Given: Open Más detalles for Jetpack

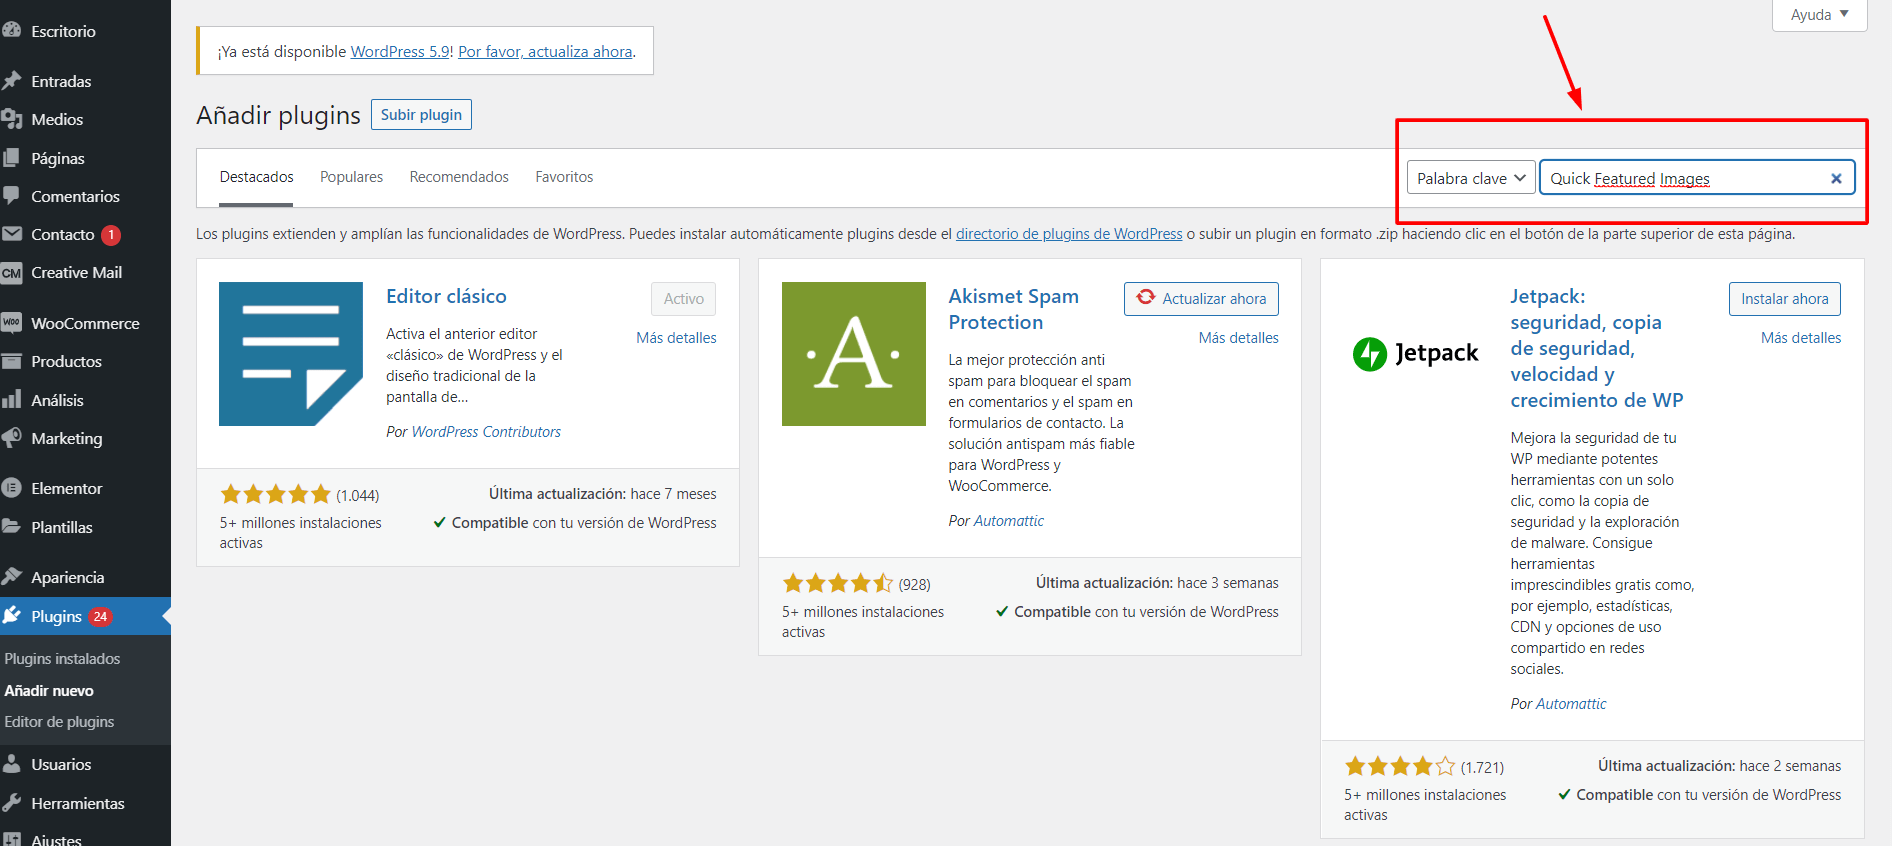Looking at the screenshot, I should 1801,338.
